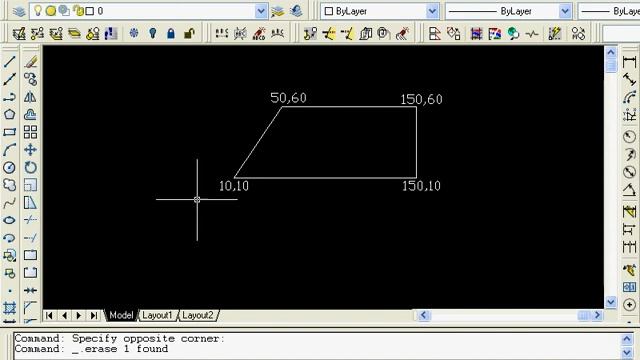The image size is (640, 360).
Task: Select the Hatch tool
Action: tap(10, 308)
